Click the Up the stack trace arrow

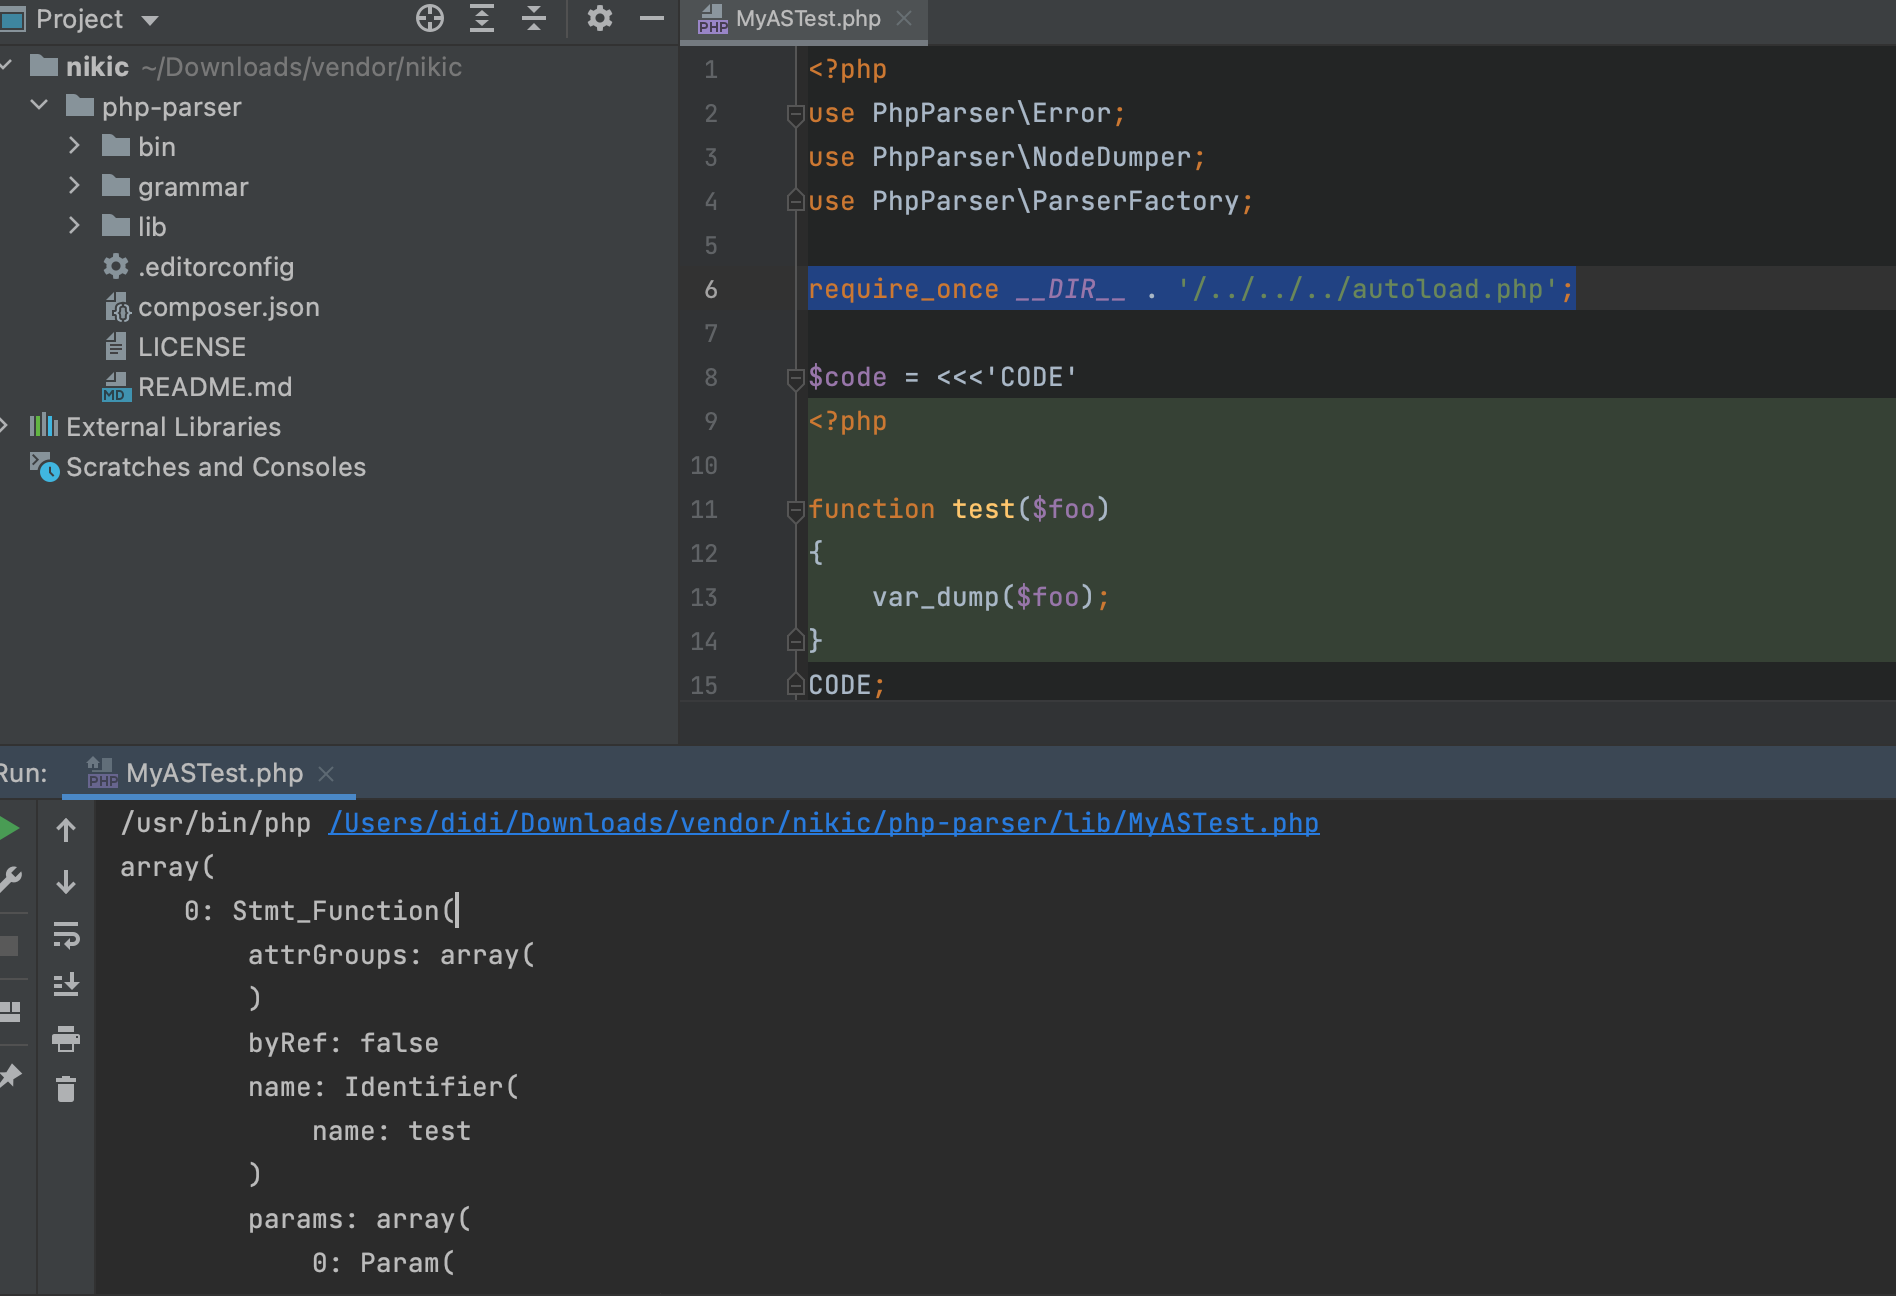pos(66,830)
